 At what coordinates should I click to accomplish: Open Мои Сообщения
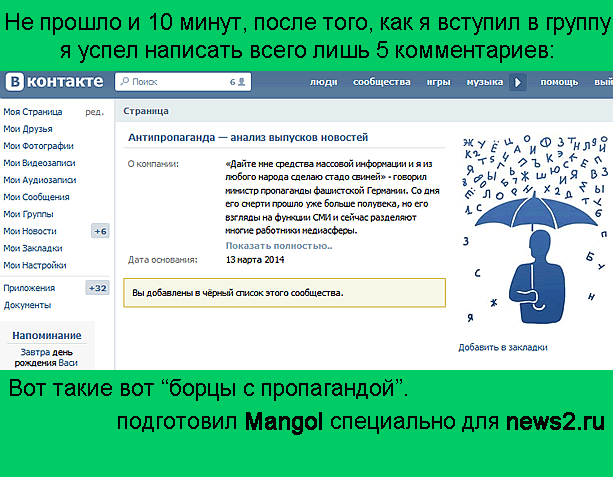tap(36, 197)
